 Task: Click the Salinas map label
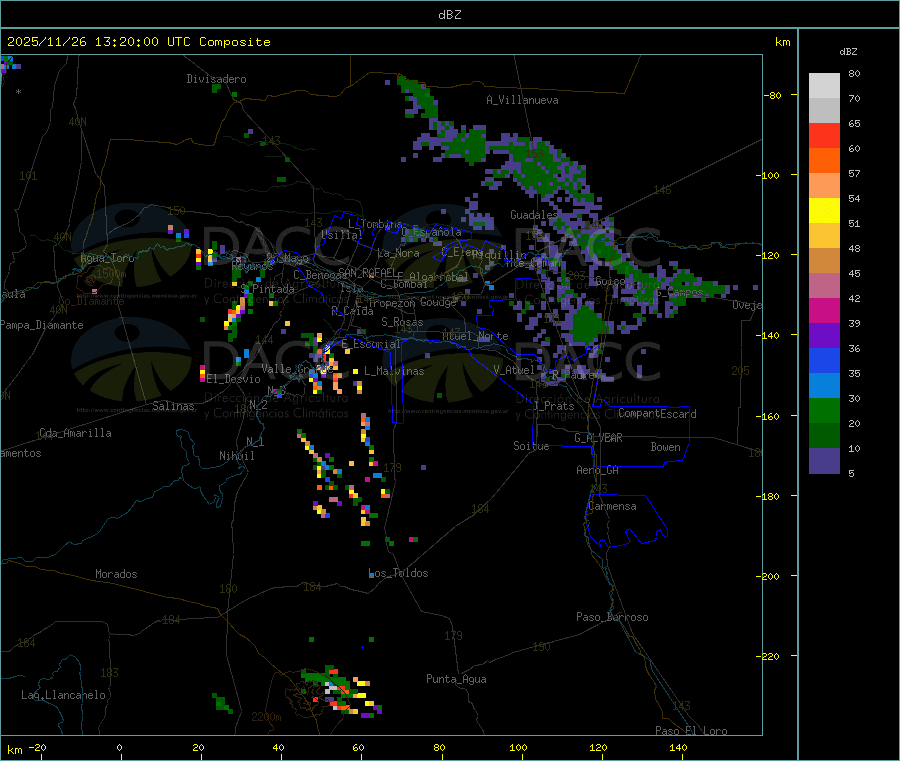tap(173, 406)
